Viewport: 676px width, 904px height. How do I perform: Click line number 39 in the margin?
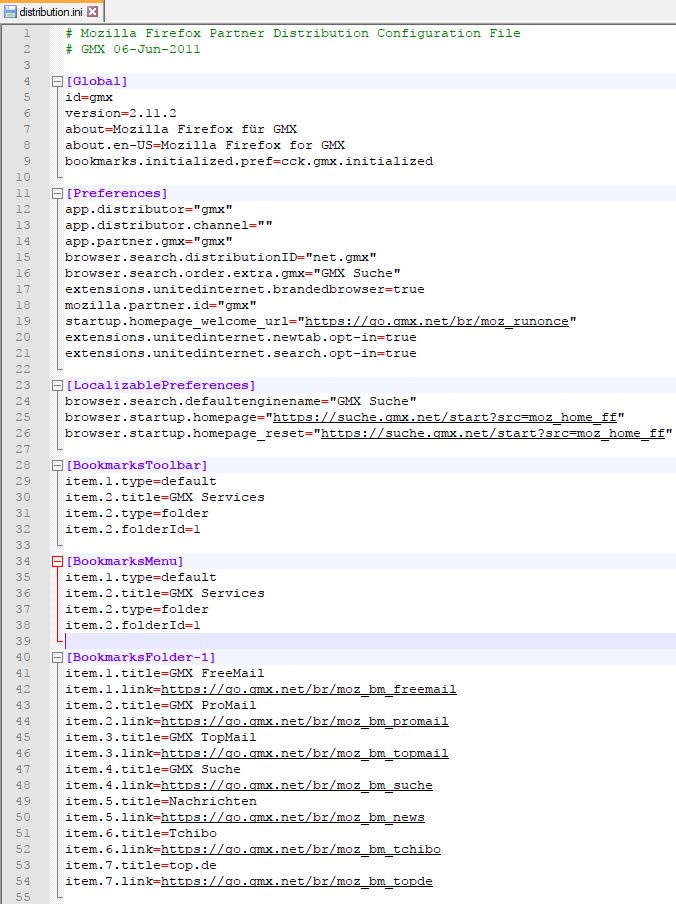click(23, 641)
